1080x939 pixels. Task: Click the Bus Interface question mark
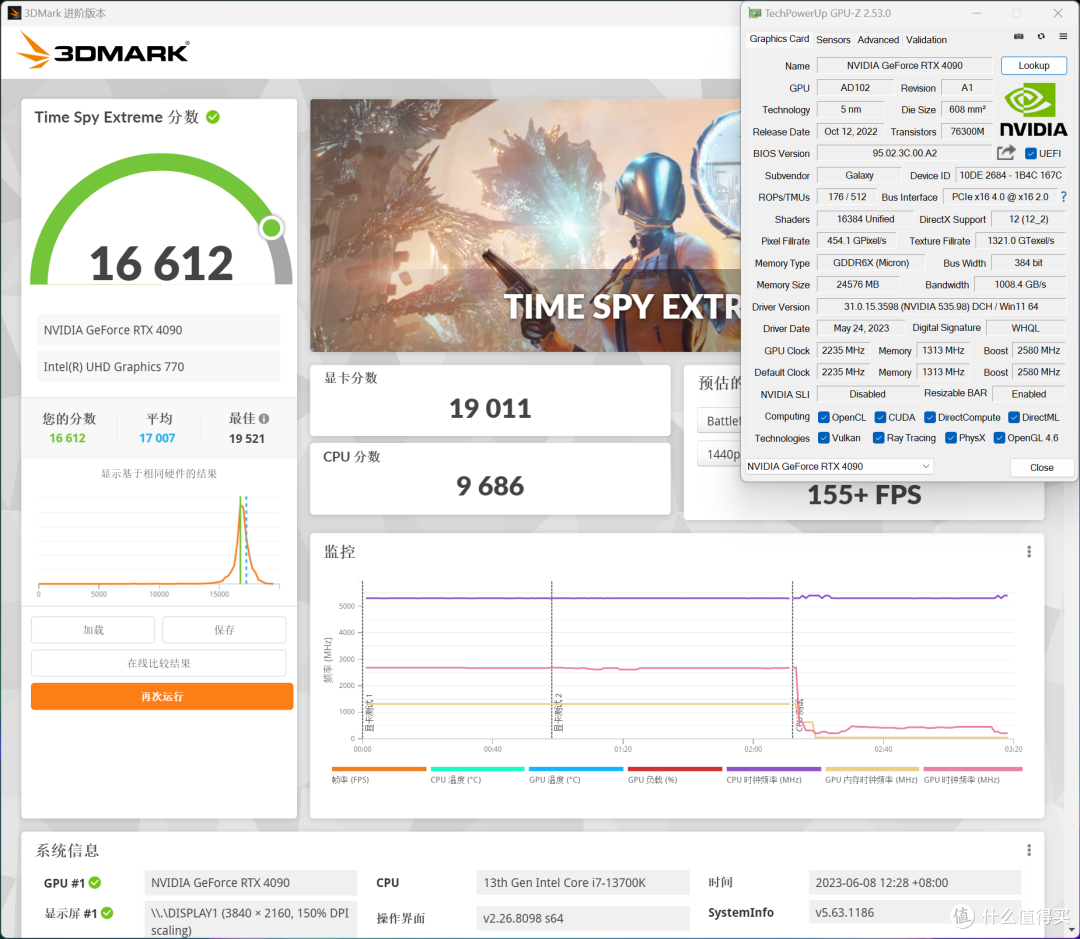tap(1063, 197)
